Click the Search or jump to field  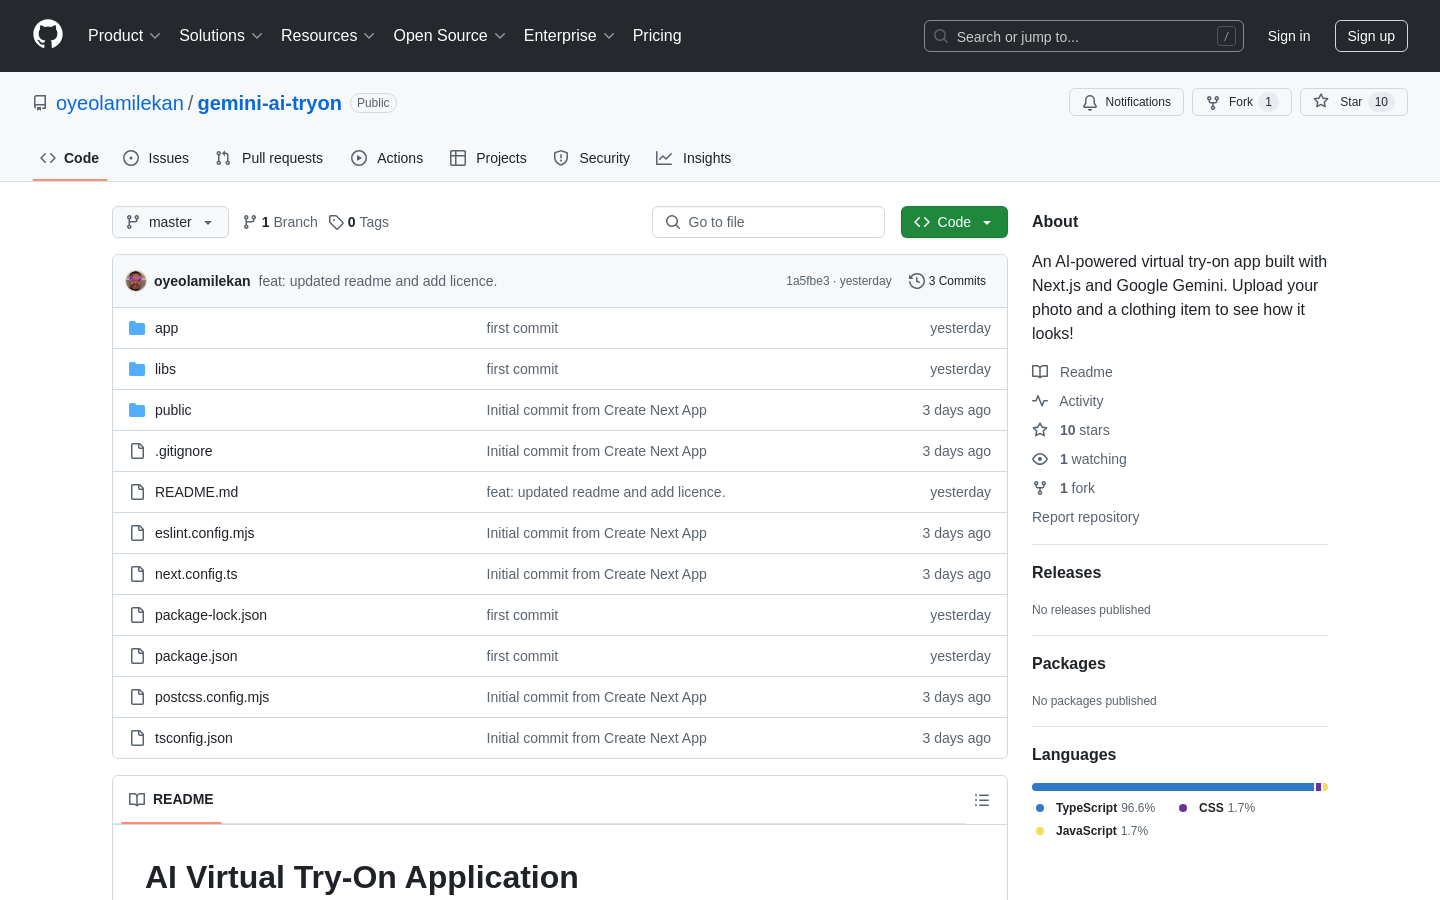click(x=1084, y=36)
